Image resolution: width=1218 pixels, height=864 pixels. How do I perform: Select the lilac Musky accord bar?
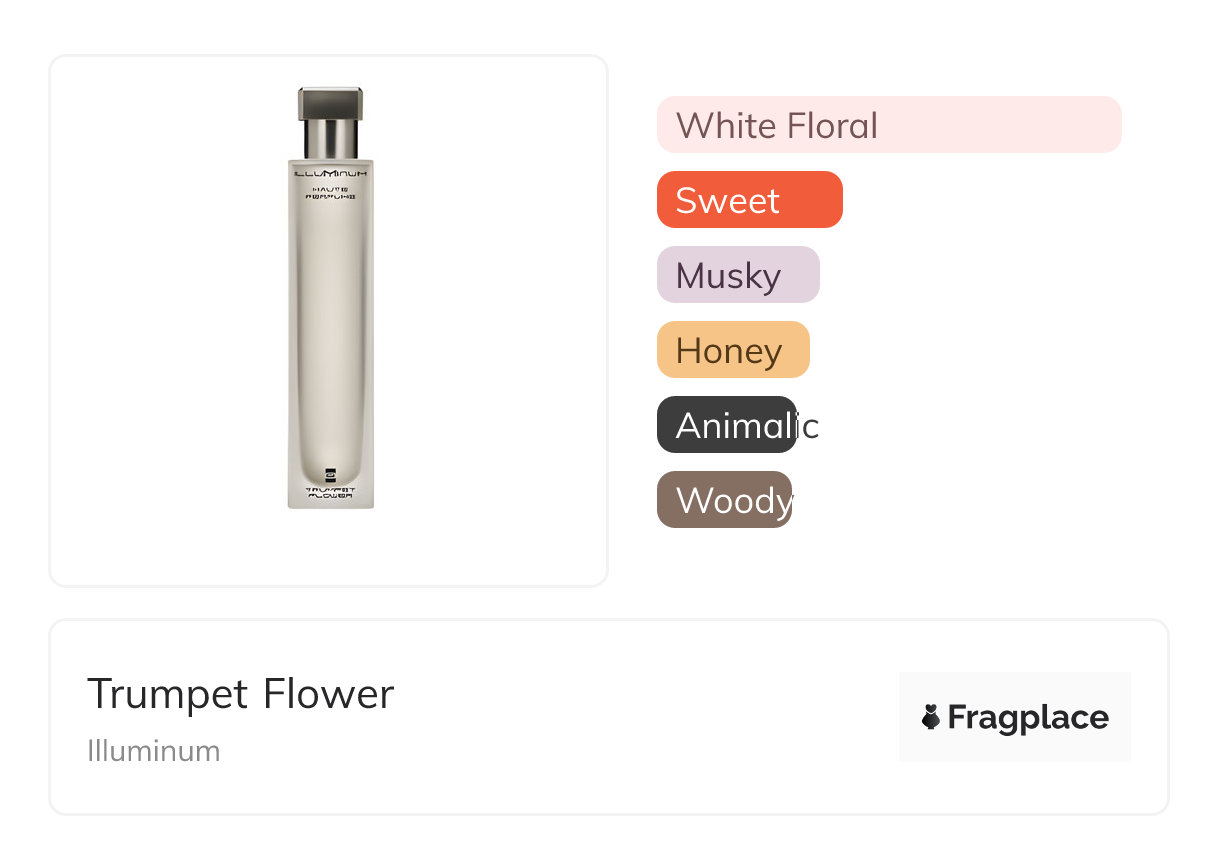pyautogui.click(x=737, y=275)
